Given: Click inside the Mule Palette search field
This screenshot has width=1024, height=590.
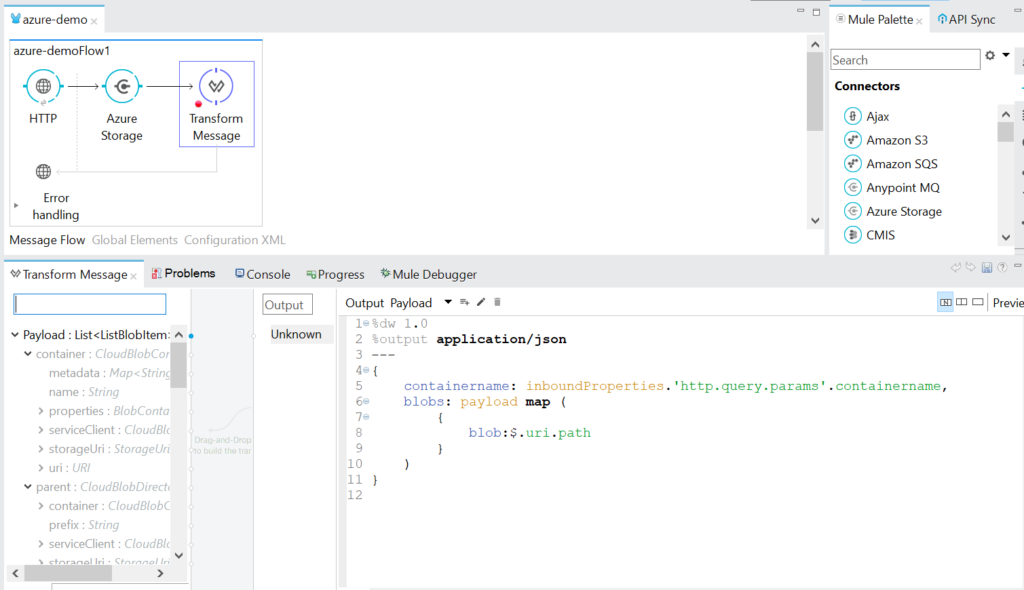Looking at the screenshot, I should point(905,59).
